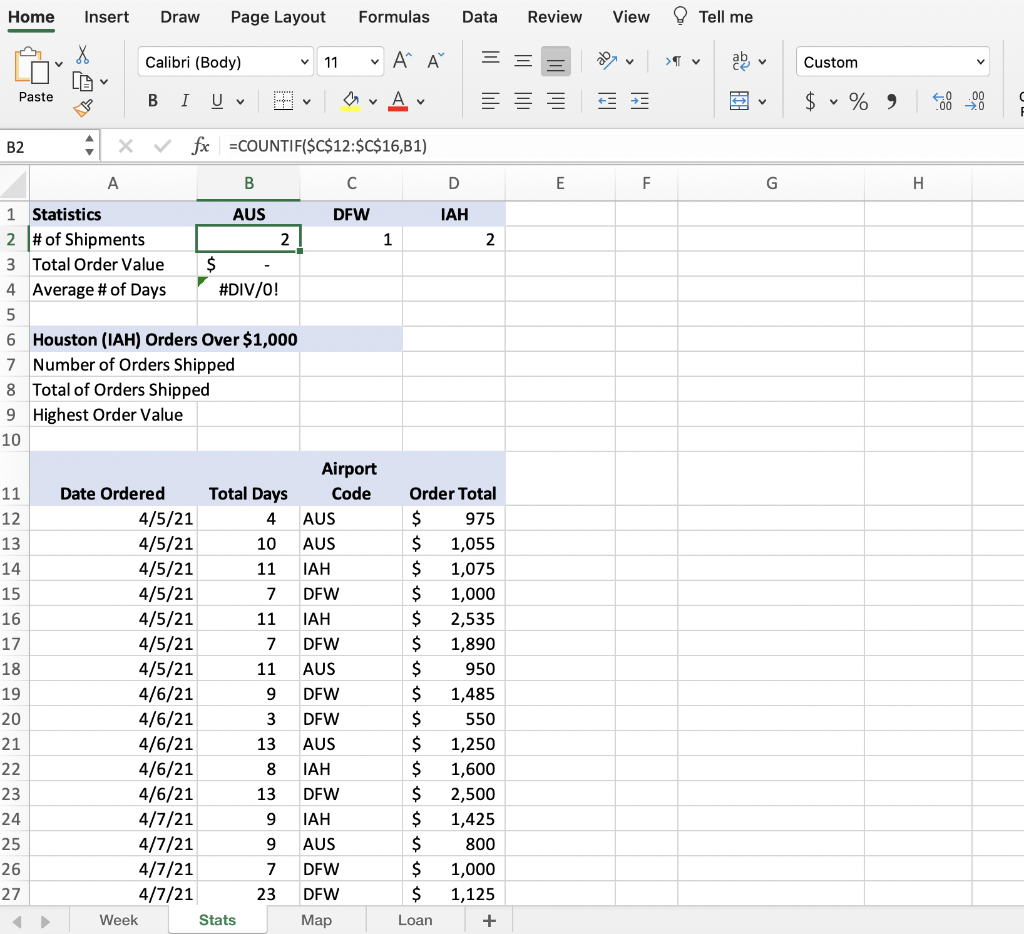The width and height of the screenshot is (1024, 934).
Task: Open the Draw ribbon tab
Action: point(180,17)
